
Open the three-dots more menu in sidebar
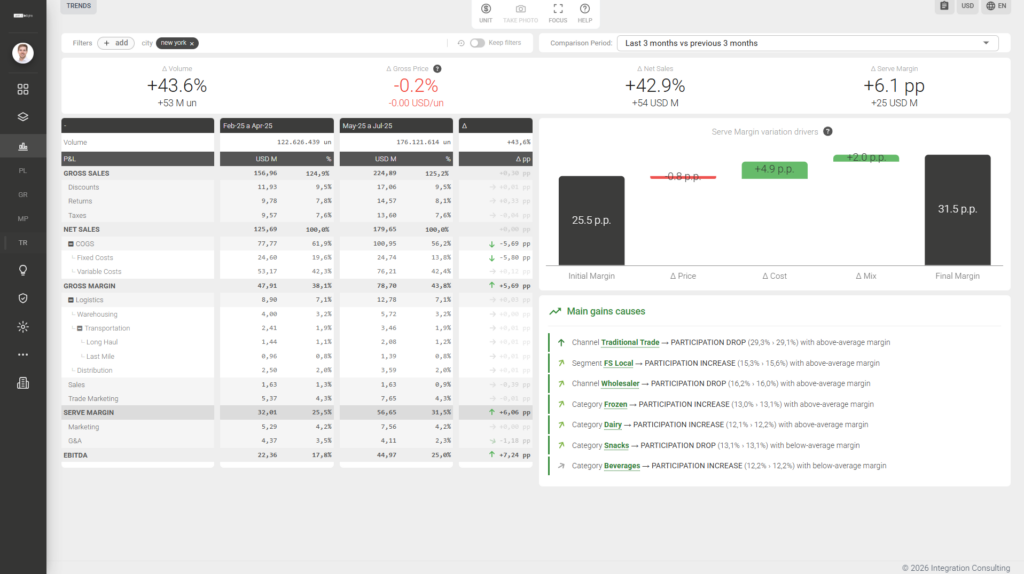coord(23,355)
